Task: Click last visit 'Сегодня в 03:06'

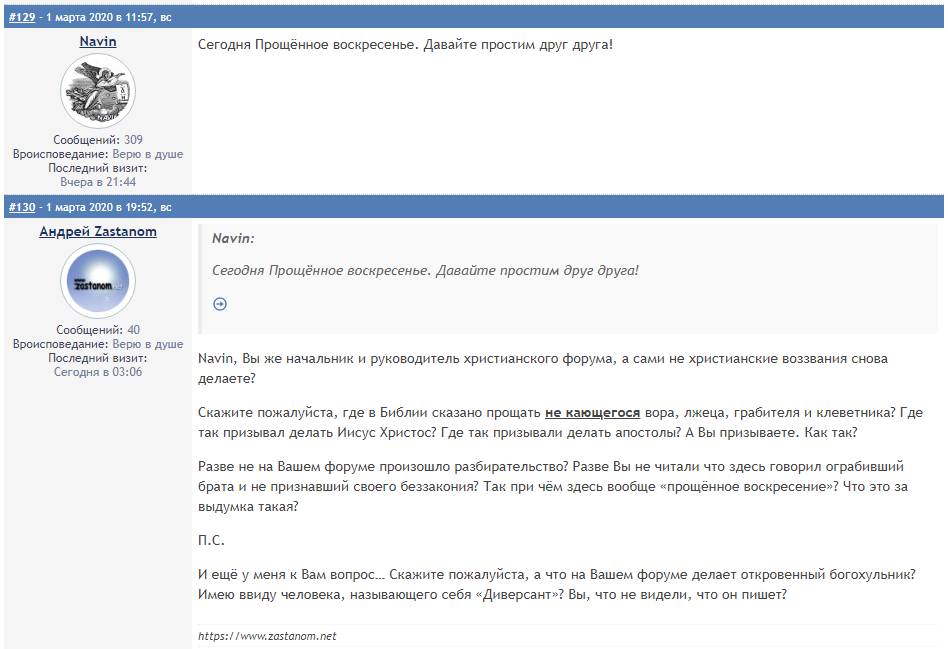Action: tap(98, 372)
